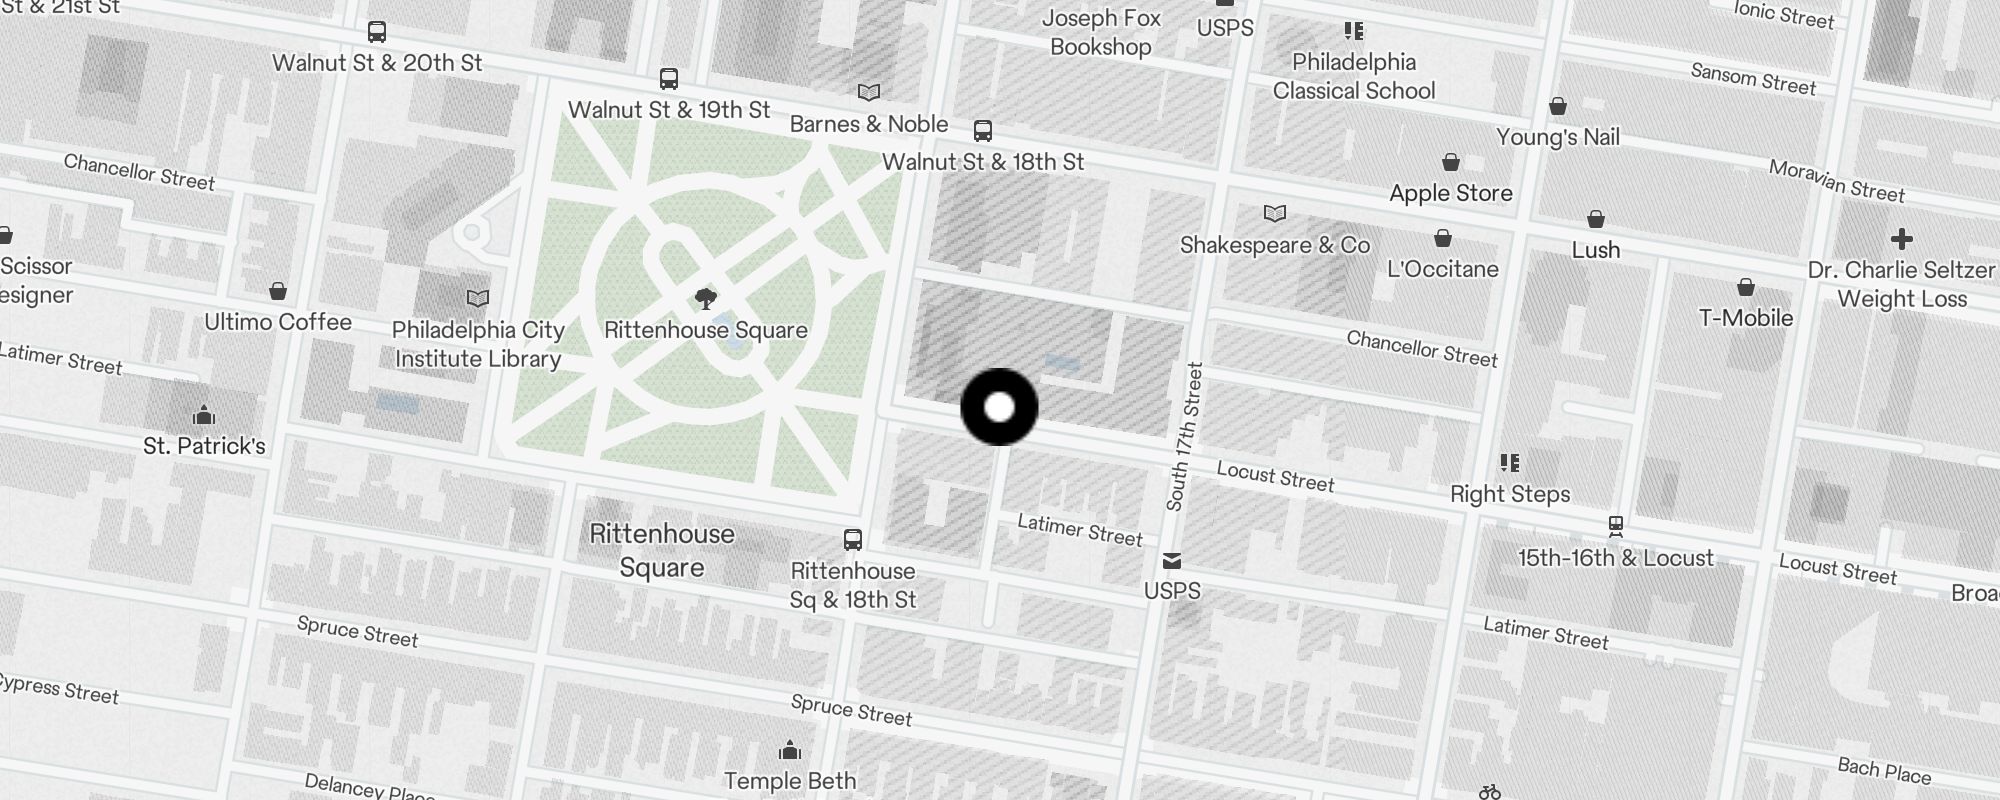This screenshot has height=800, width=2000.
Task: Click the South 17th Street label
Action: [1185, 437]
